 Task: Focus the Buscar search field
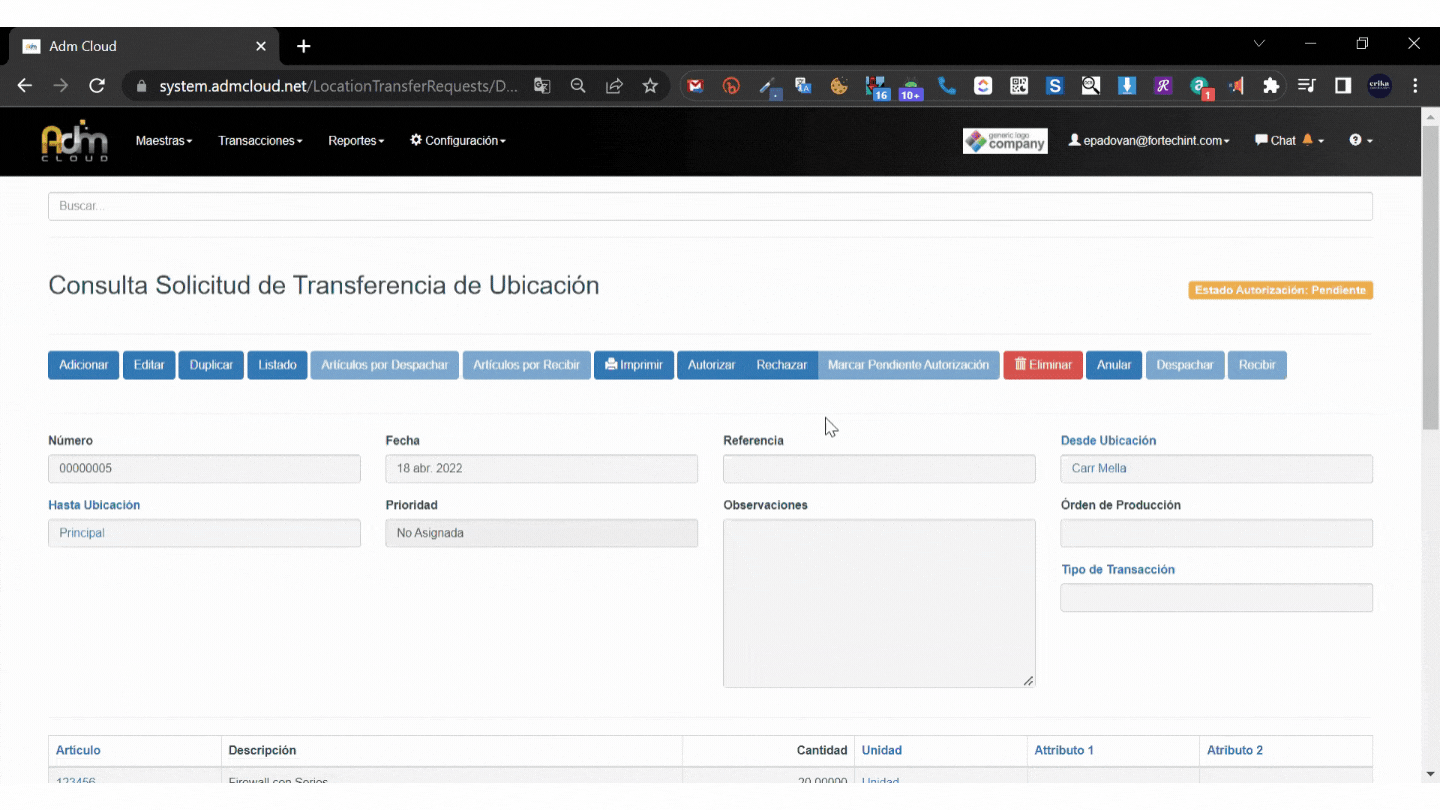click(x=710, y=206)
